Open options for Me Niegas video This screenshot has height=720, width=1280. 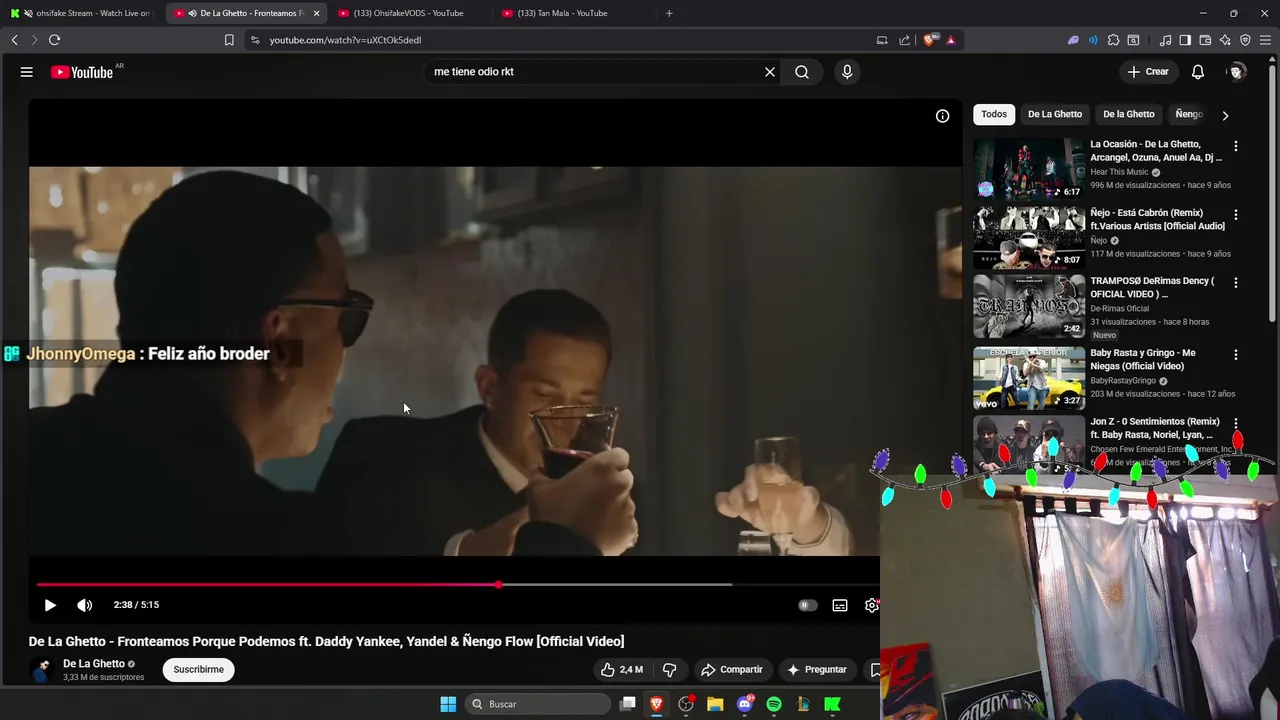[x=1236, y=355]
